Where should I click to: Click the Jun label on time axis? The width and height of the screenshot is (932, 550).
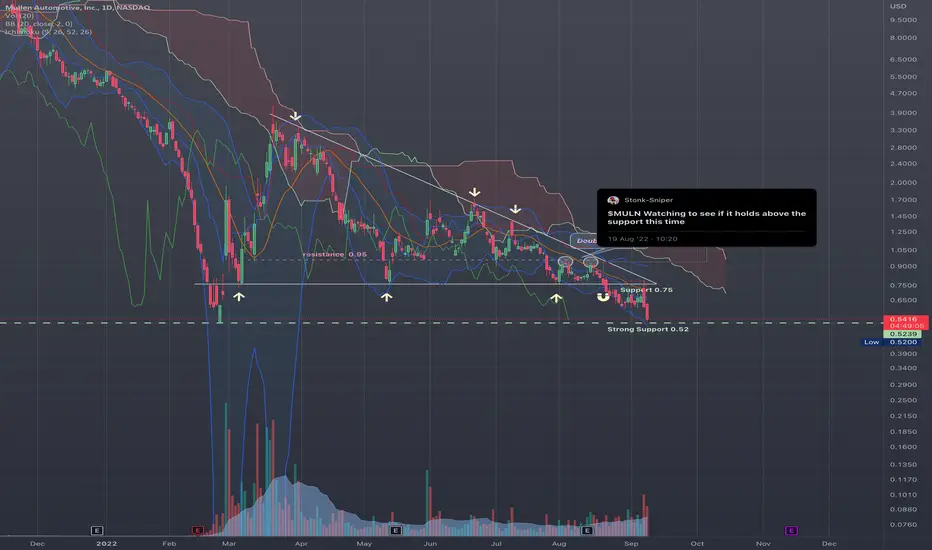(x=430, y=543)
